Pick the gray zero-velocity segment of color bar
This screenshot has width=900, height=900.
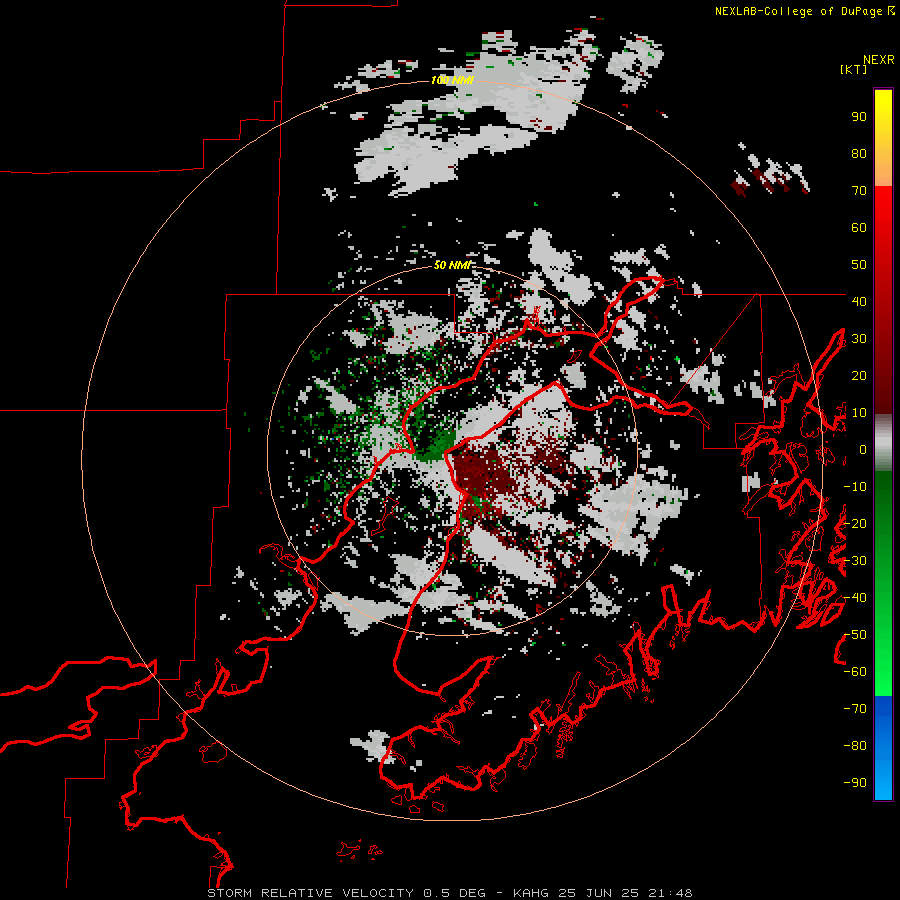point(883,443)
